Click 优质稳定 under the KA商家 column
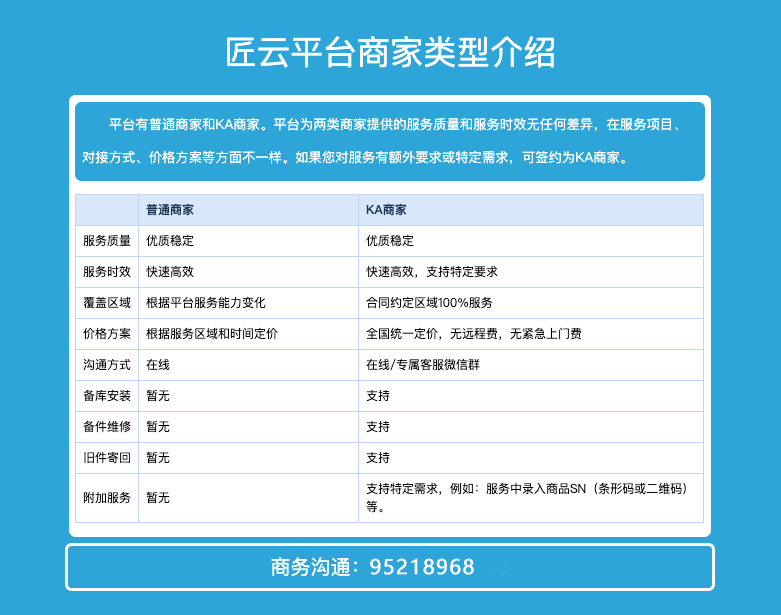 point(390,241)
